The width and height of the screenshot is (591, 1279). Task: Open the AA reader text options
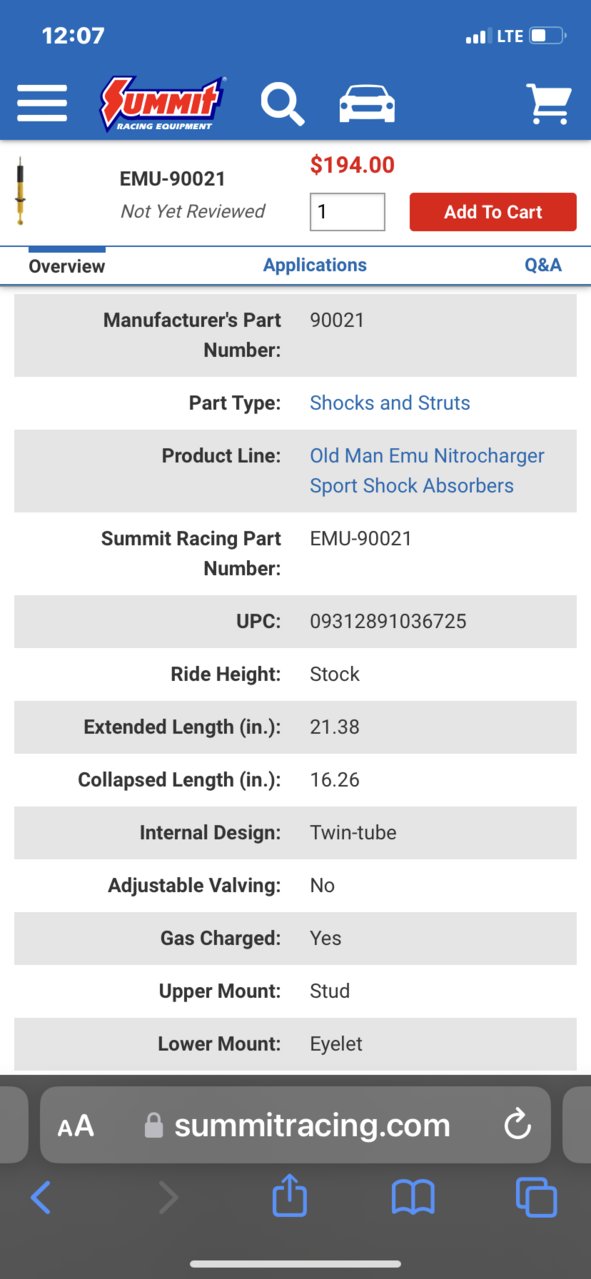[x=76, y=1126]
